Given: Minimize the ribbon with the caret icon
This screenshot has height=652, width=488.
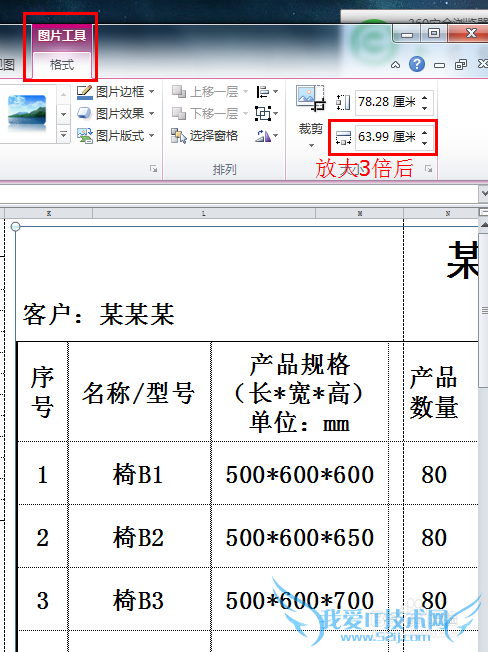Looking at the screenshot, I should (395, 65).
